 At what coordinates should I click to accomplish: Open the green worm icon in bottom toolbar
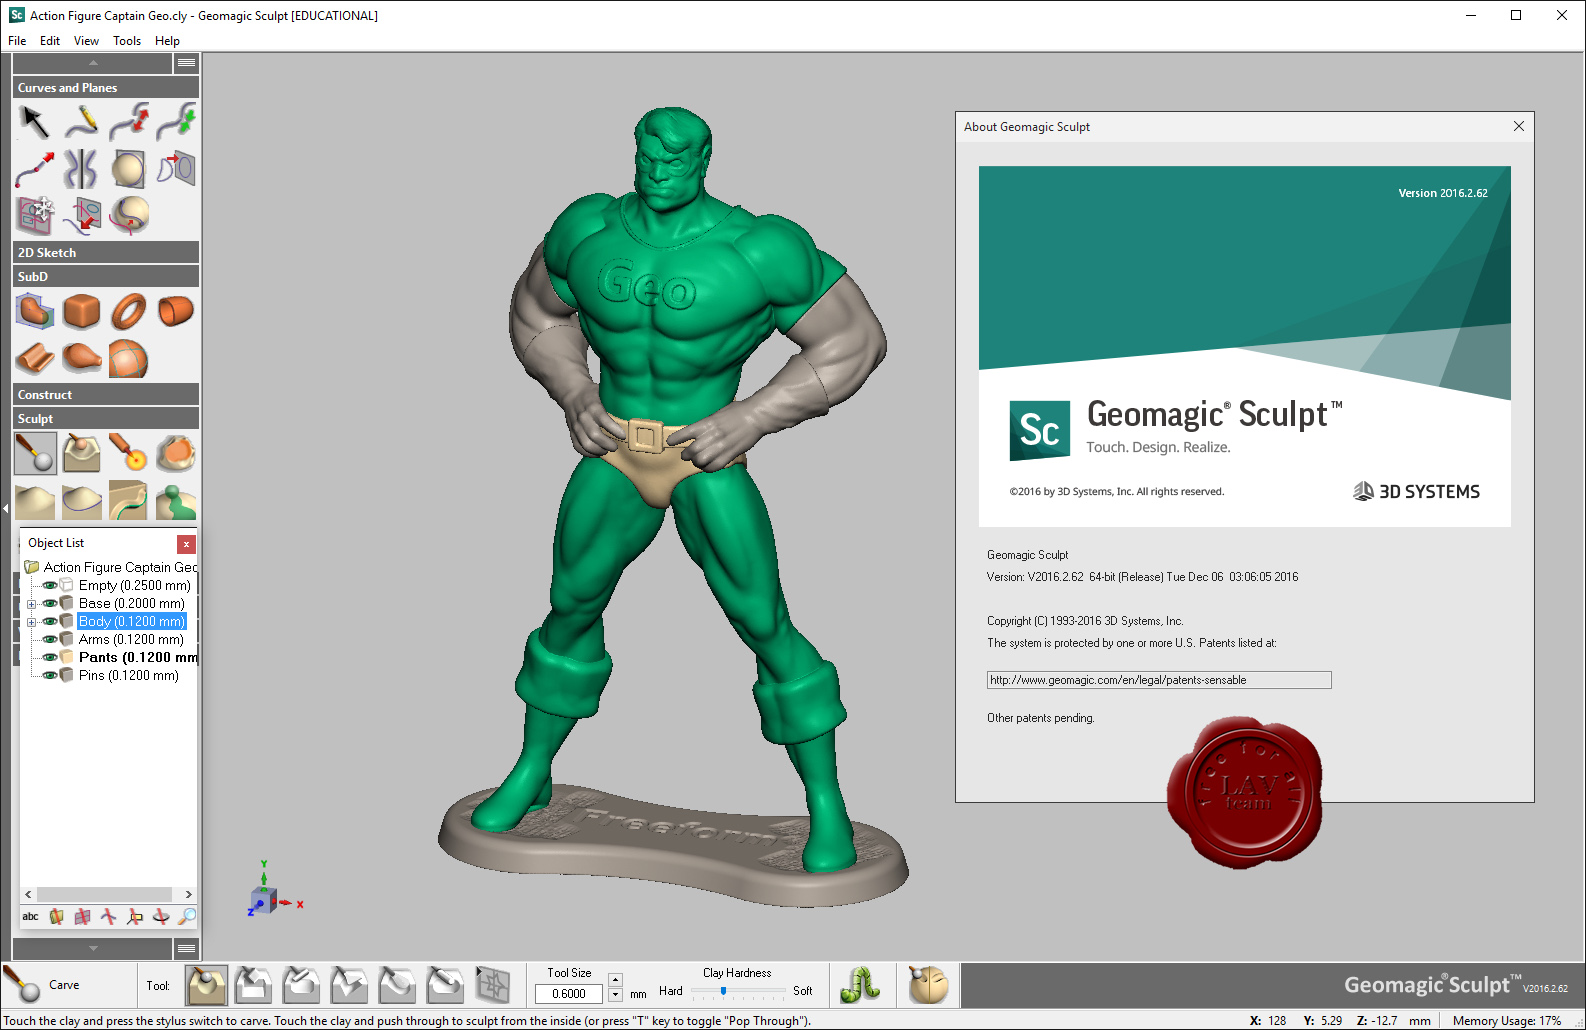click(860, 985)
